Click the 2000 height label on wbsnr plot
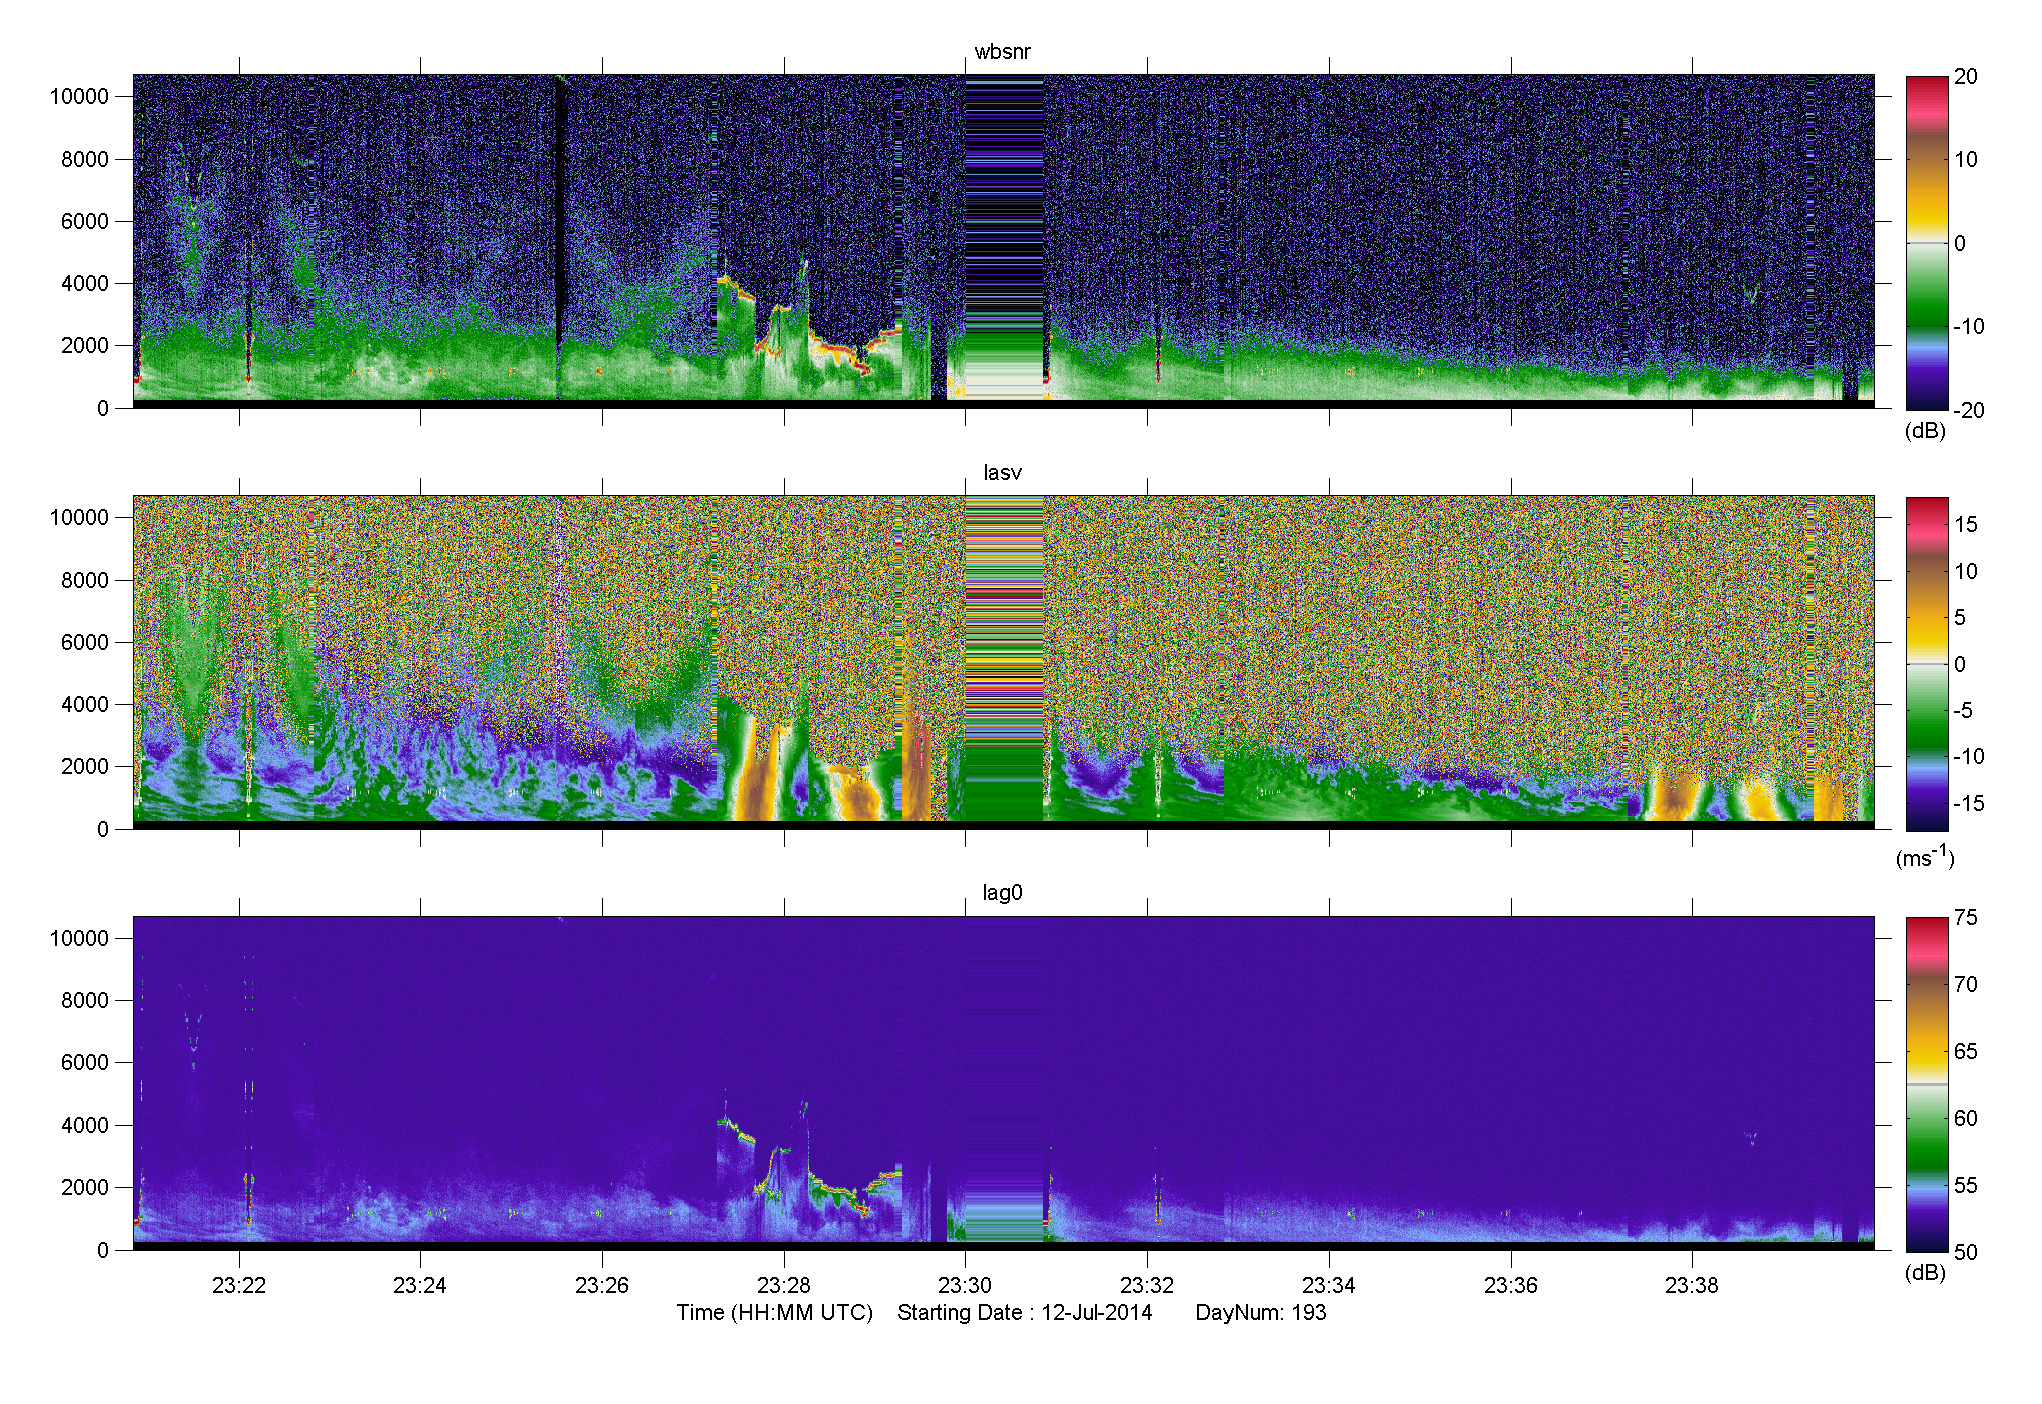The height and width of the screenshot is (1404, 2042). point(85,345)
